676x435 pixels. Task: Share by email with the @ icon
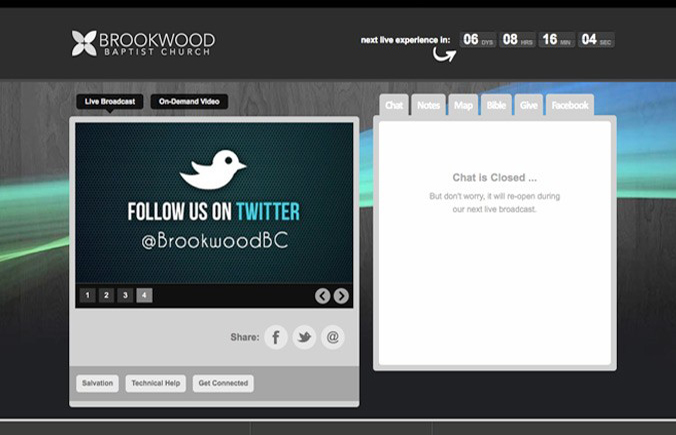click(x=332, y=337)
